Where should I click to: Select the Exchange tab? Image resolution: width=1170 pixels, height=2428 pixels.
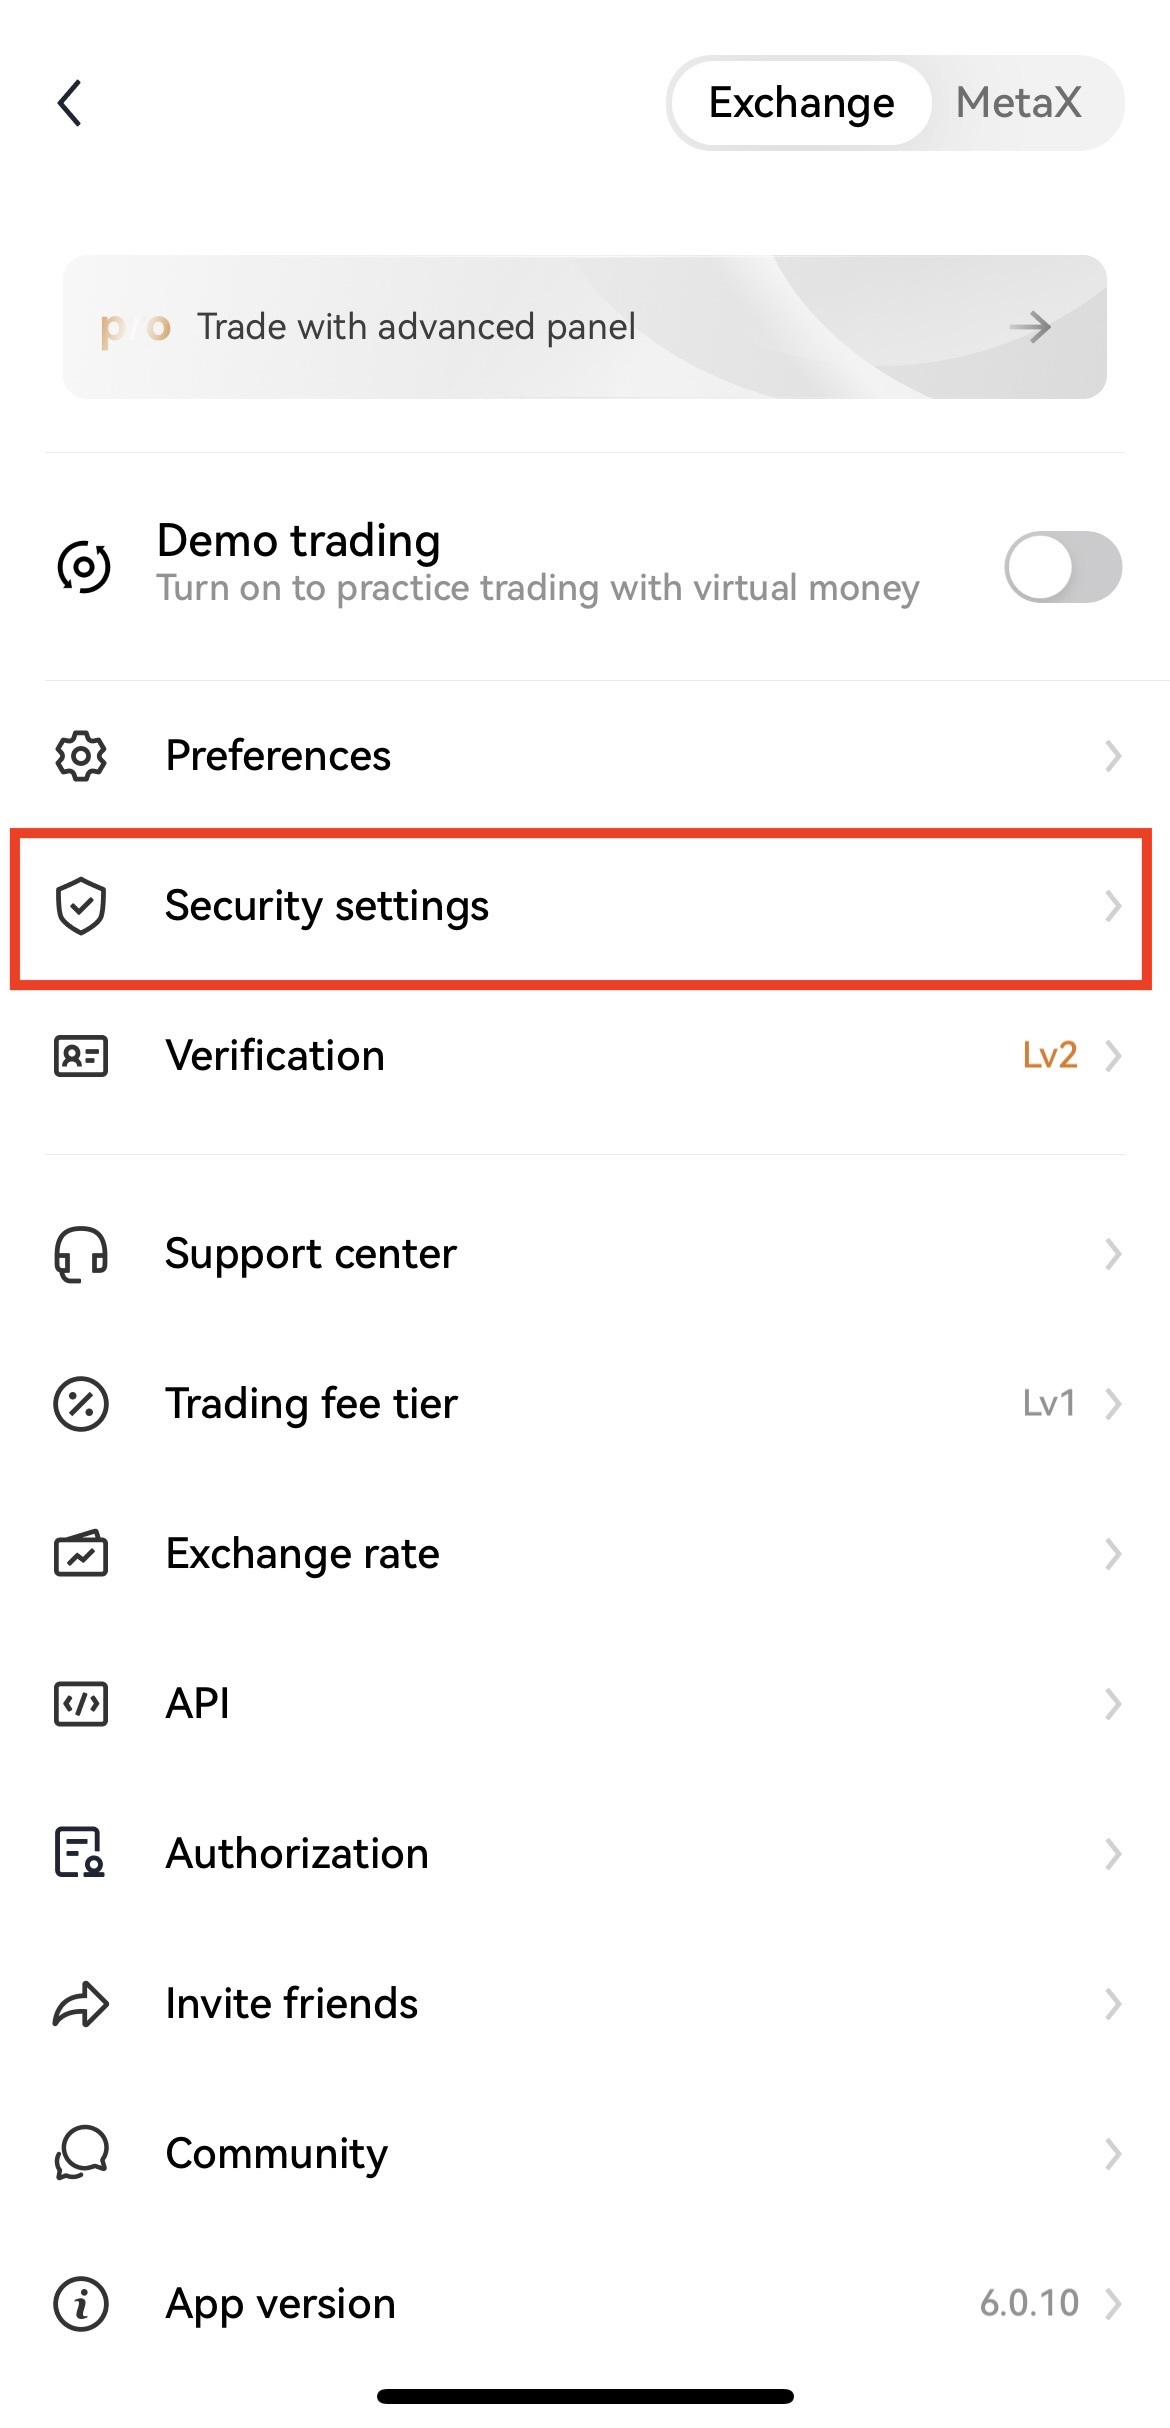pos(802,103)
